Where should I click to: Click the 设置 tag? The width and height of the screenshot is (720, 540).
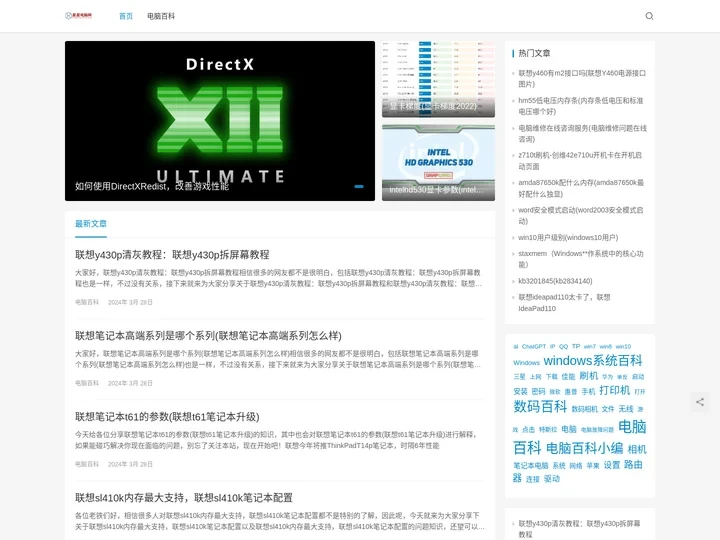[x=612, y=465]
